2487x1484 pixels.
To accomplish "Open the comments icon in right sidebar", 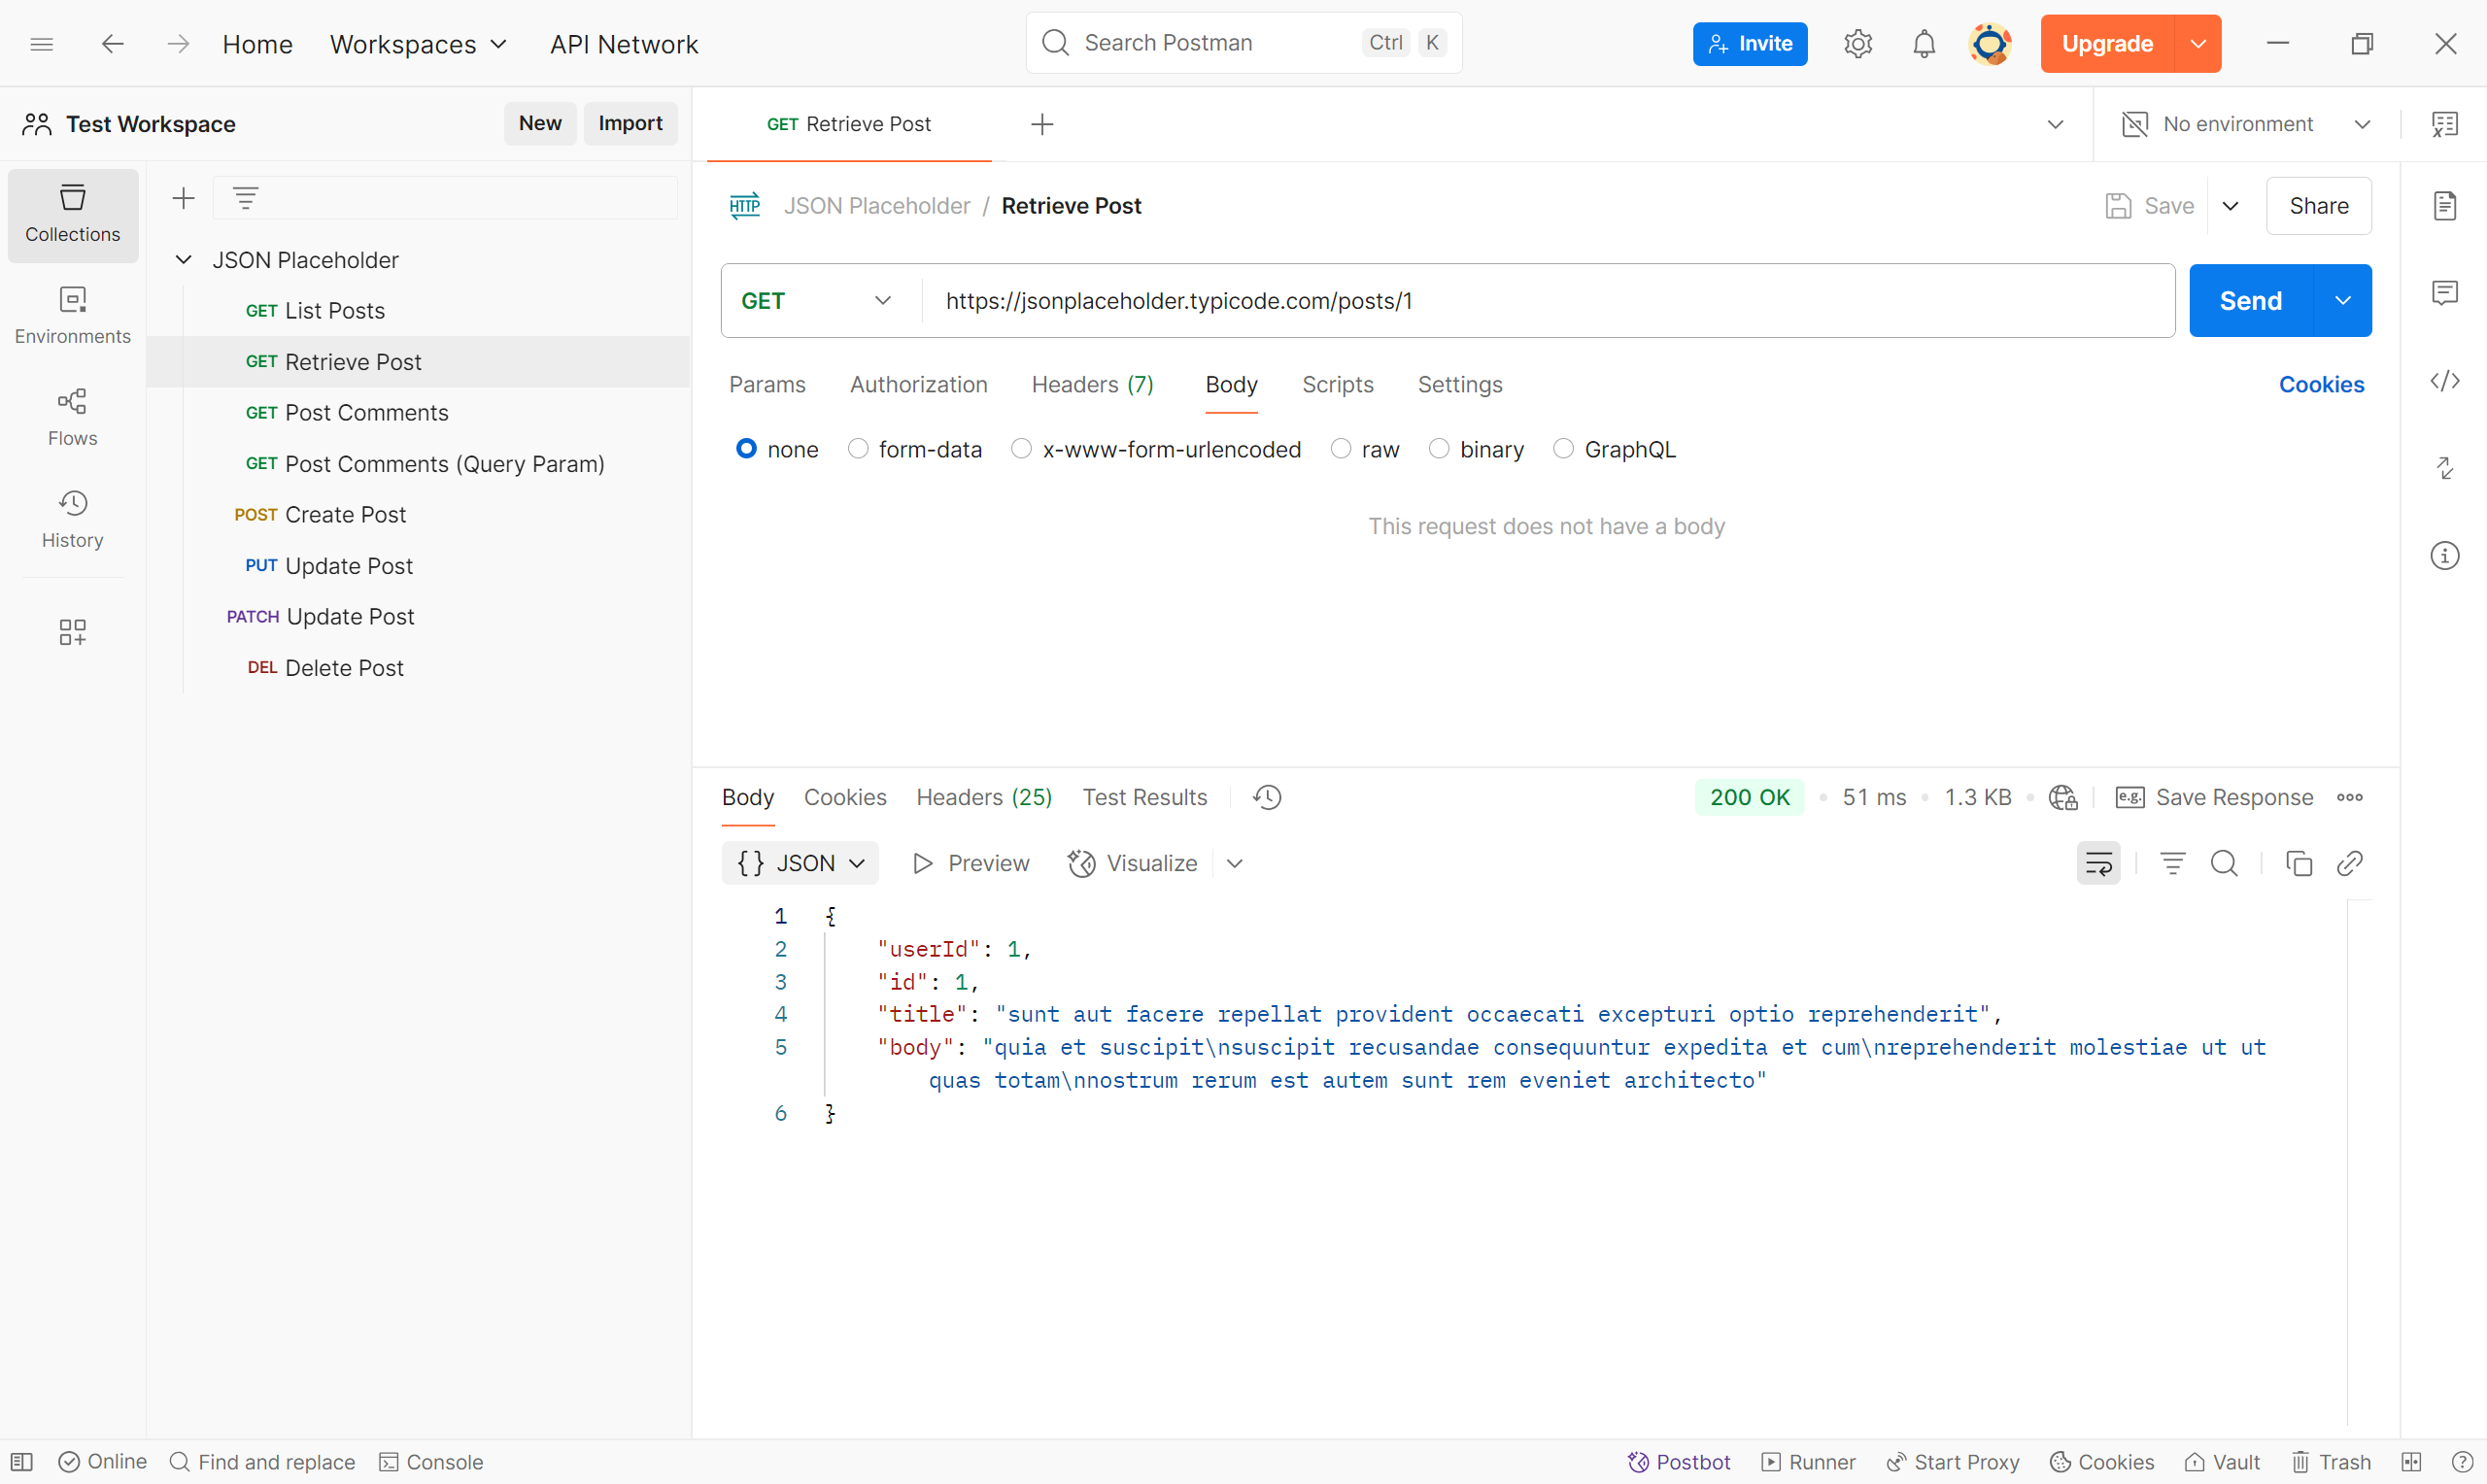I will tap(2445, 293).
